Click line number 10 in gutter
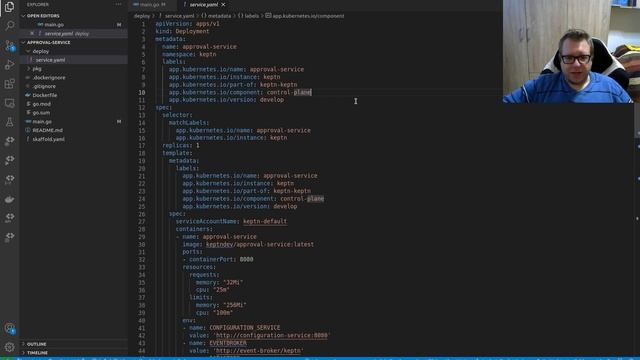The height and width of the screenshot is (360, 640). 141,92
